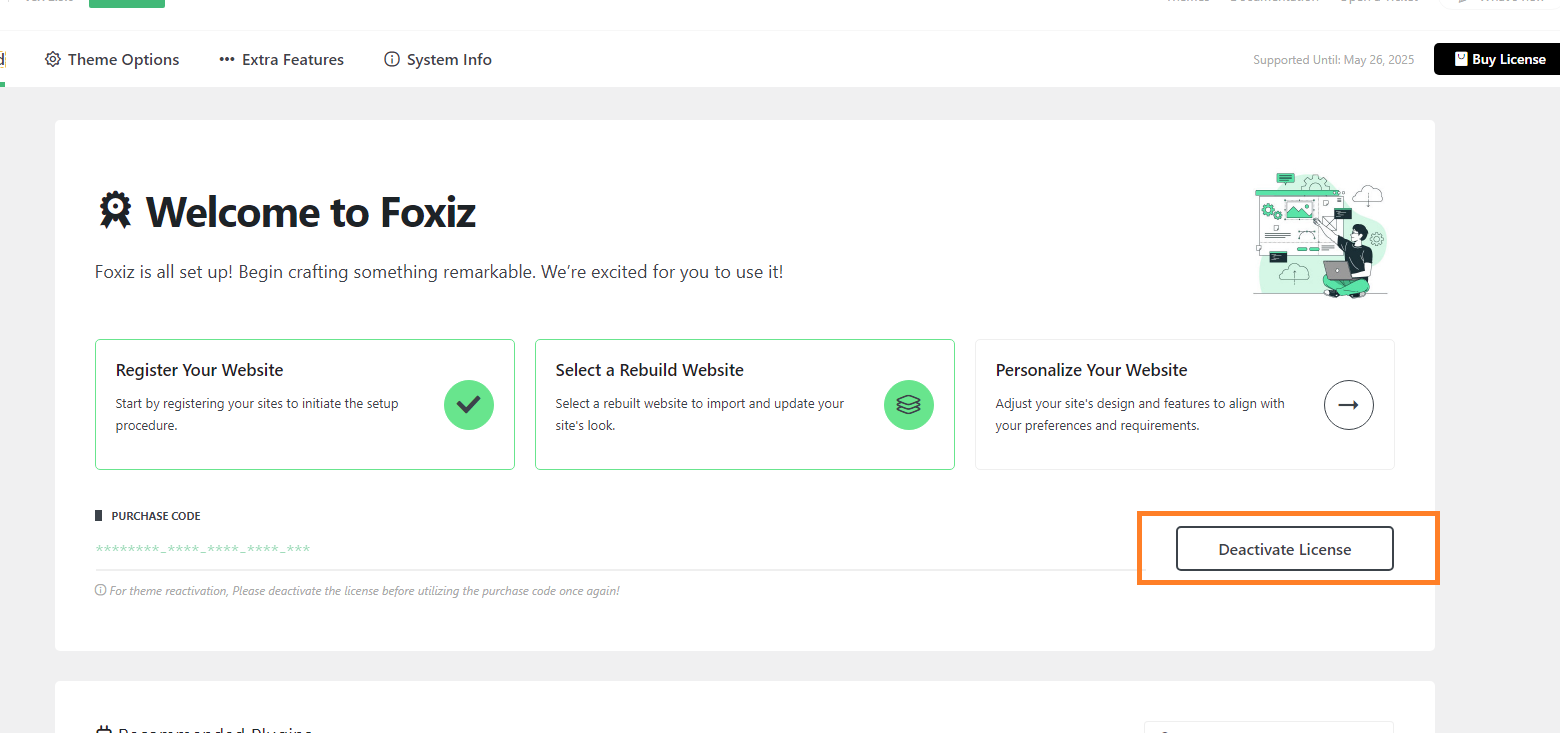This screenshot has width=1560, height=733.
Task: Click the shopping bag icon on Buy License
Action: point(1460,59)
